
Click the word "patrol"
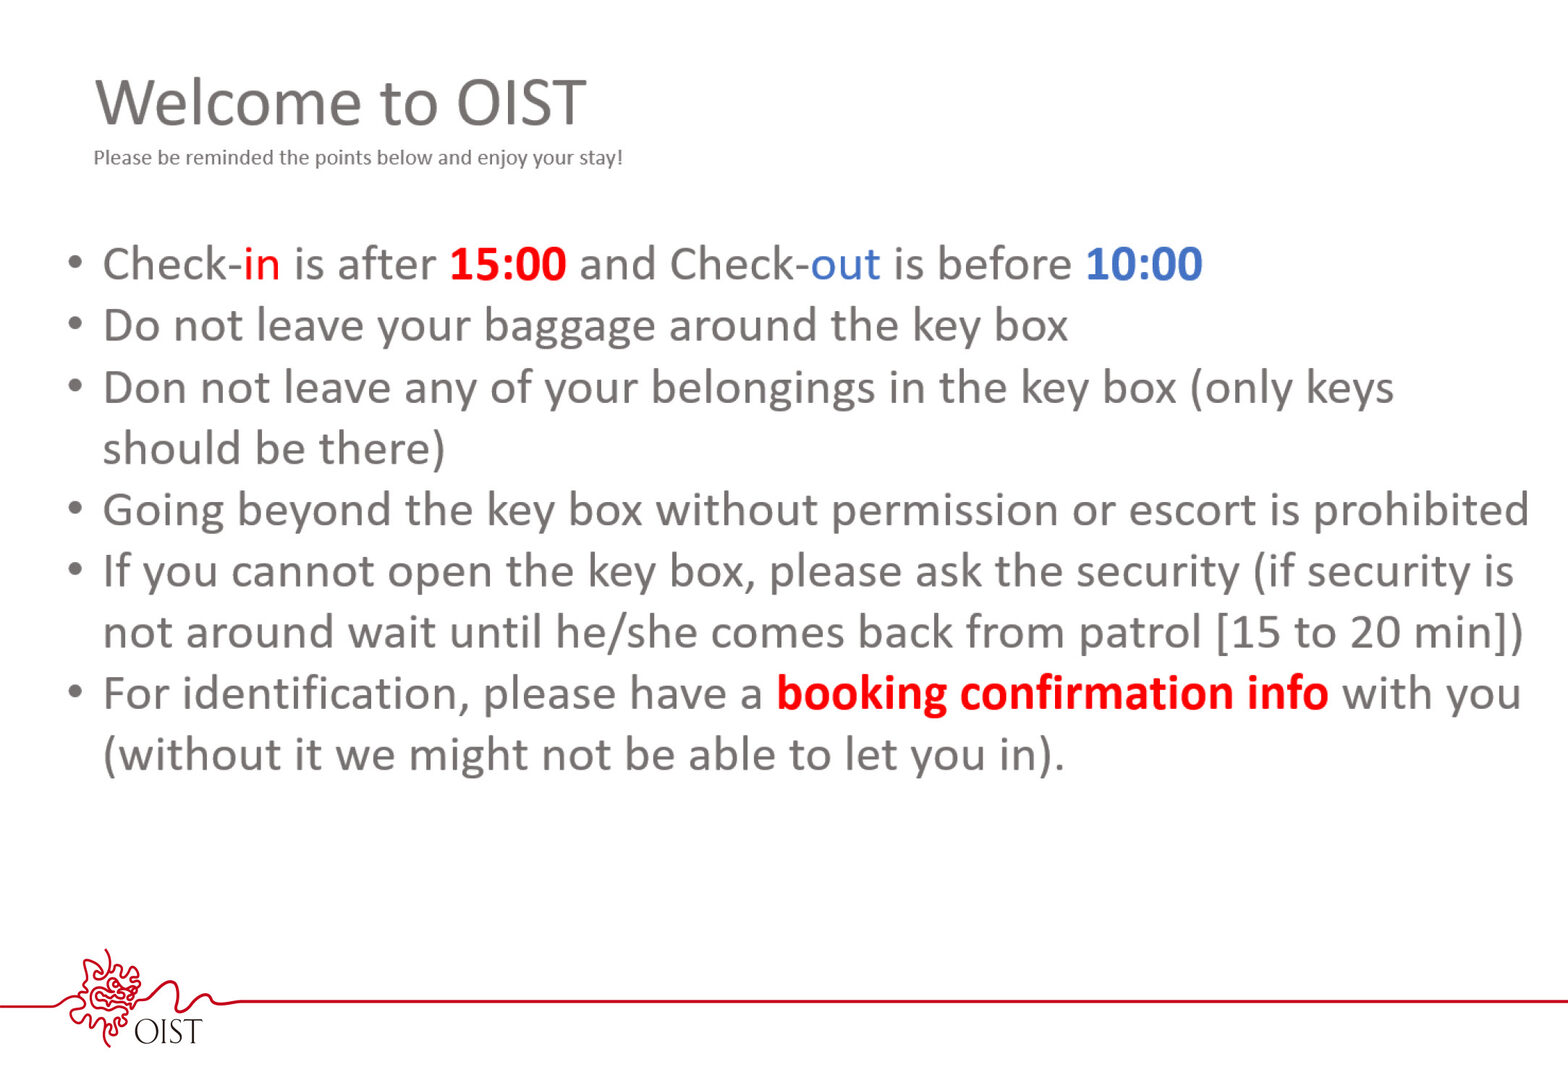(x=1138, y=632)
